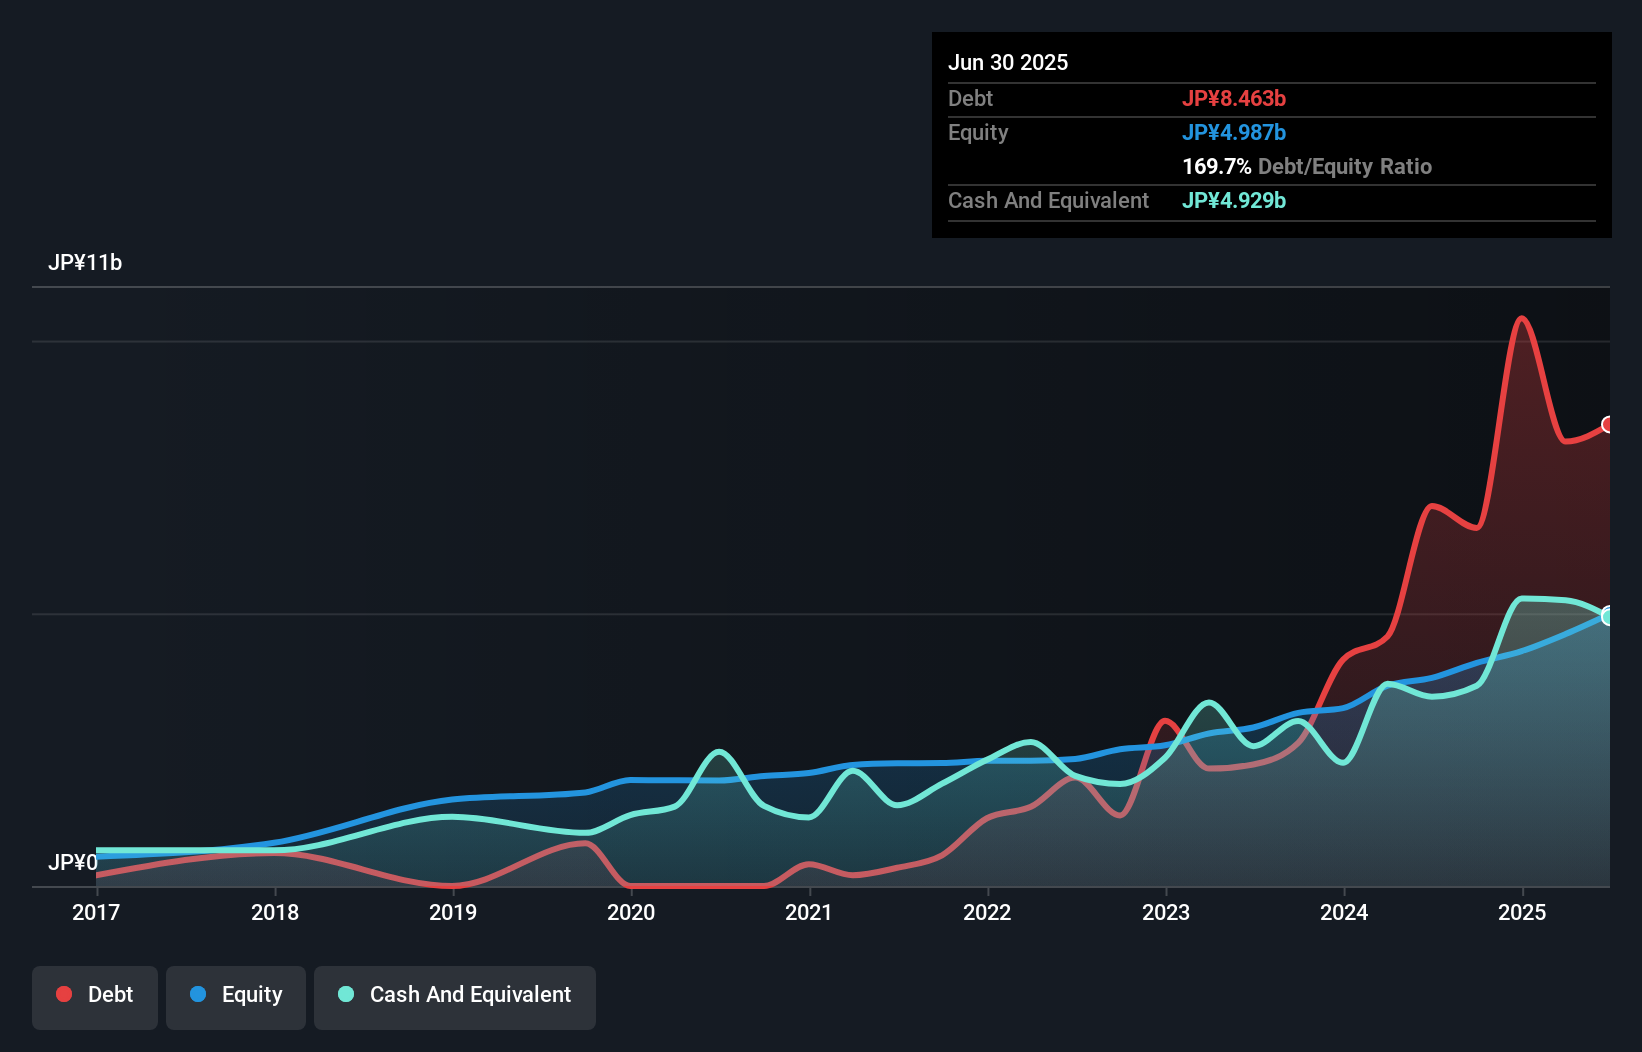Open details for the Debt/Equity Ratio row
The height and width of the screenshot is (1052, 1642).
click(x=1307, y=166)
